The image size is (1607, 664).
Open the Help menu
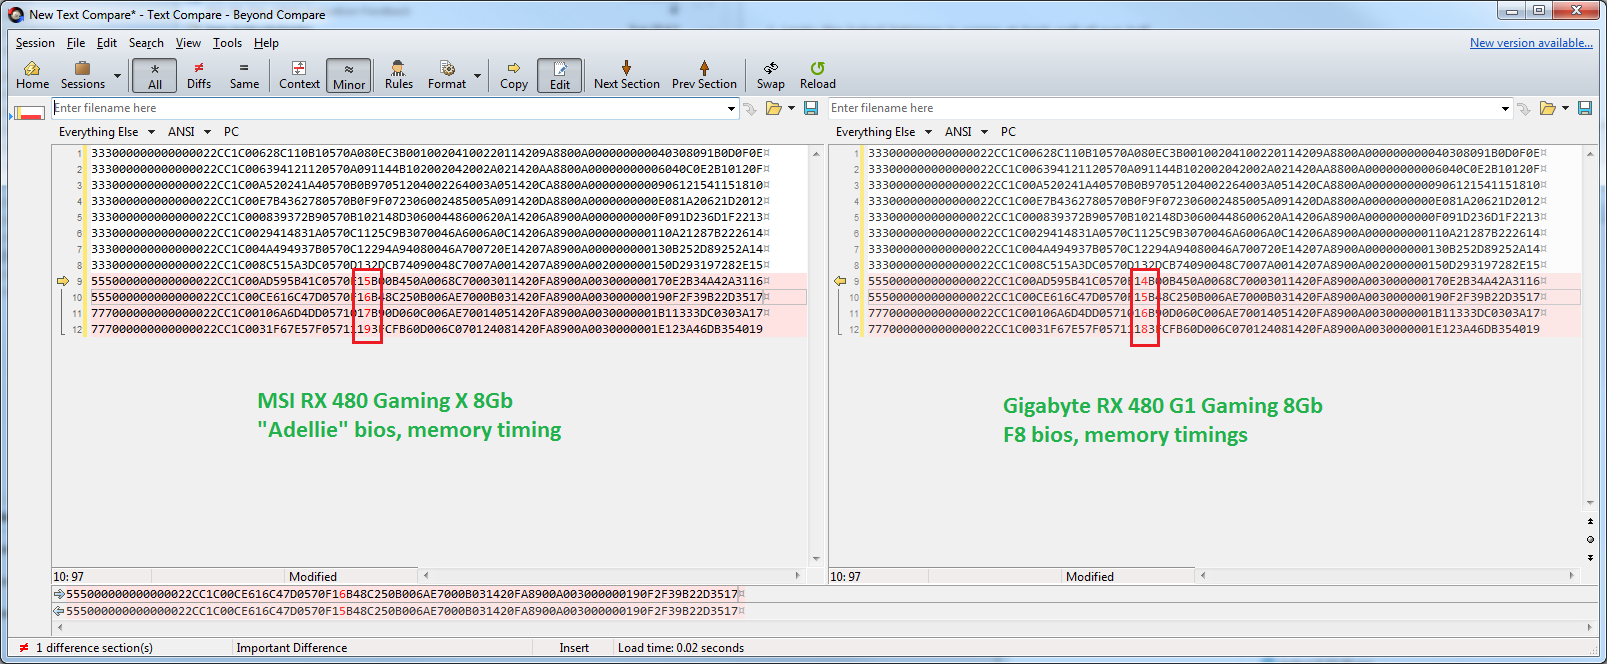click(x=266, y=43)
